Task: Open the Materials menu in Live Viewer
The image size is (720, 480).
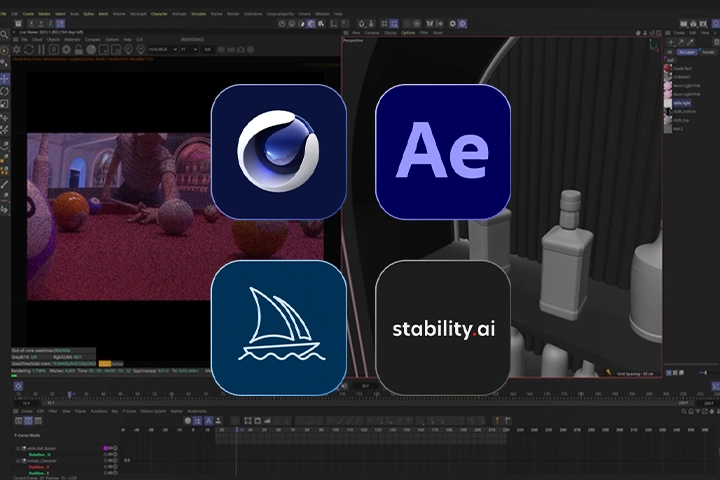Action: [72, 40]
